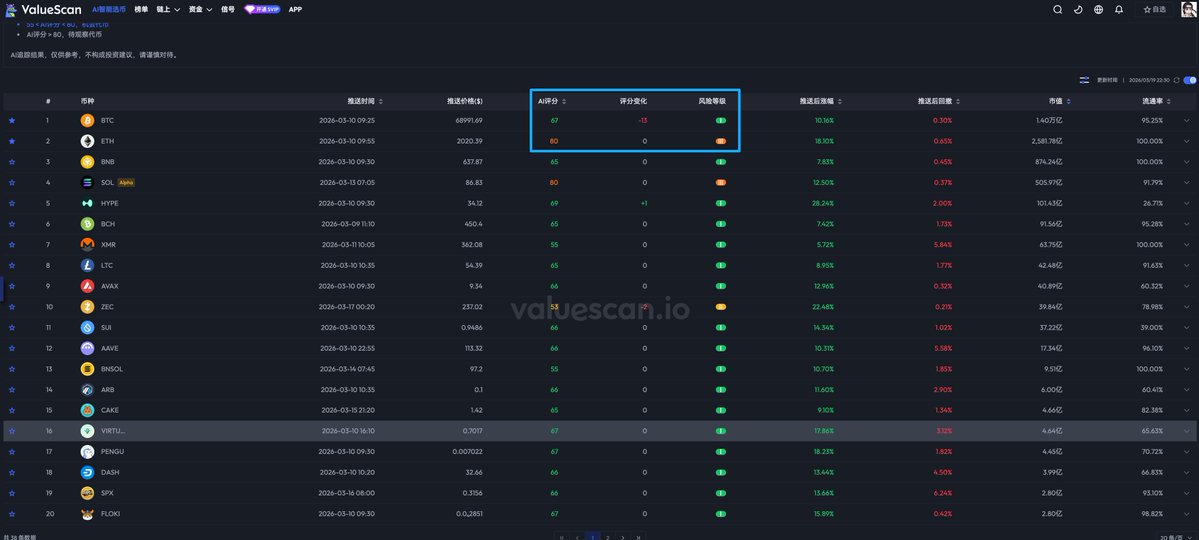The image size is (1199, 540).
Task: Toggle the auto-refresh switch
Action: tap(1190, 80)
